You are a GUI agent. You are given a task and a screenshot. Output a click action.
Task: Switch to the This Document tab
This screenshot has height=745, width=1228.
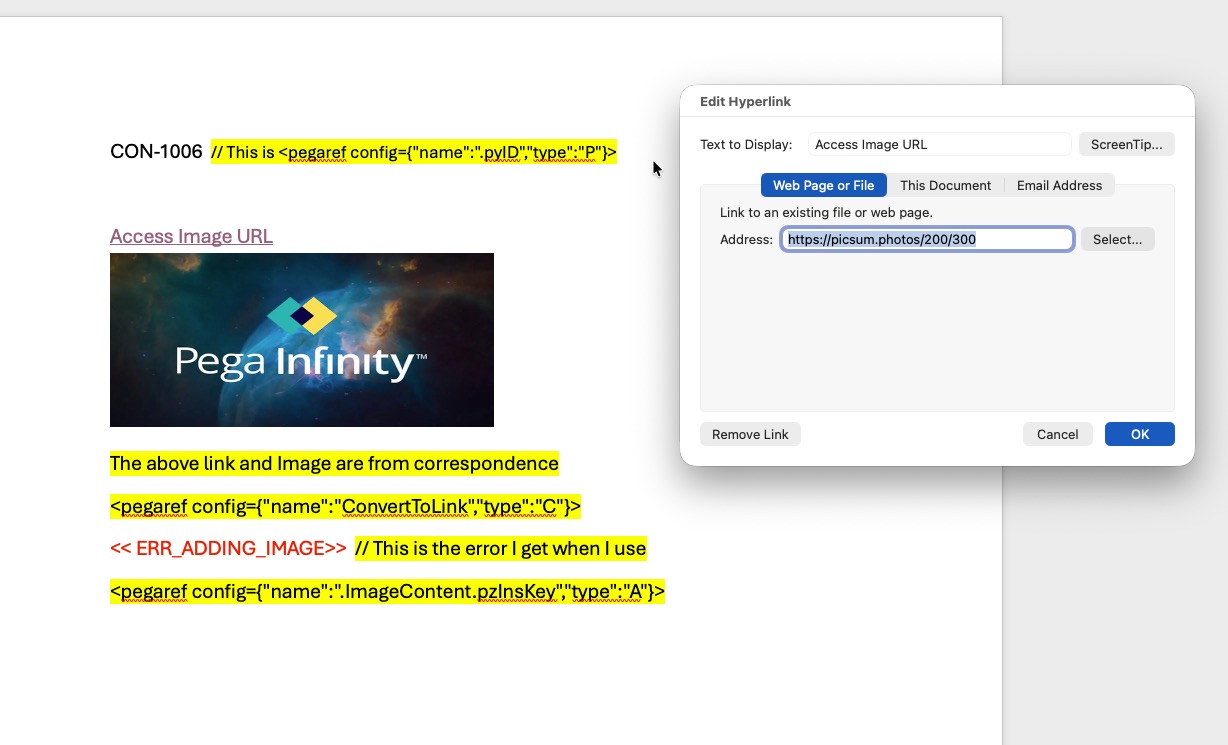945,185
